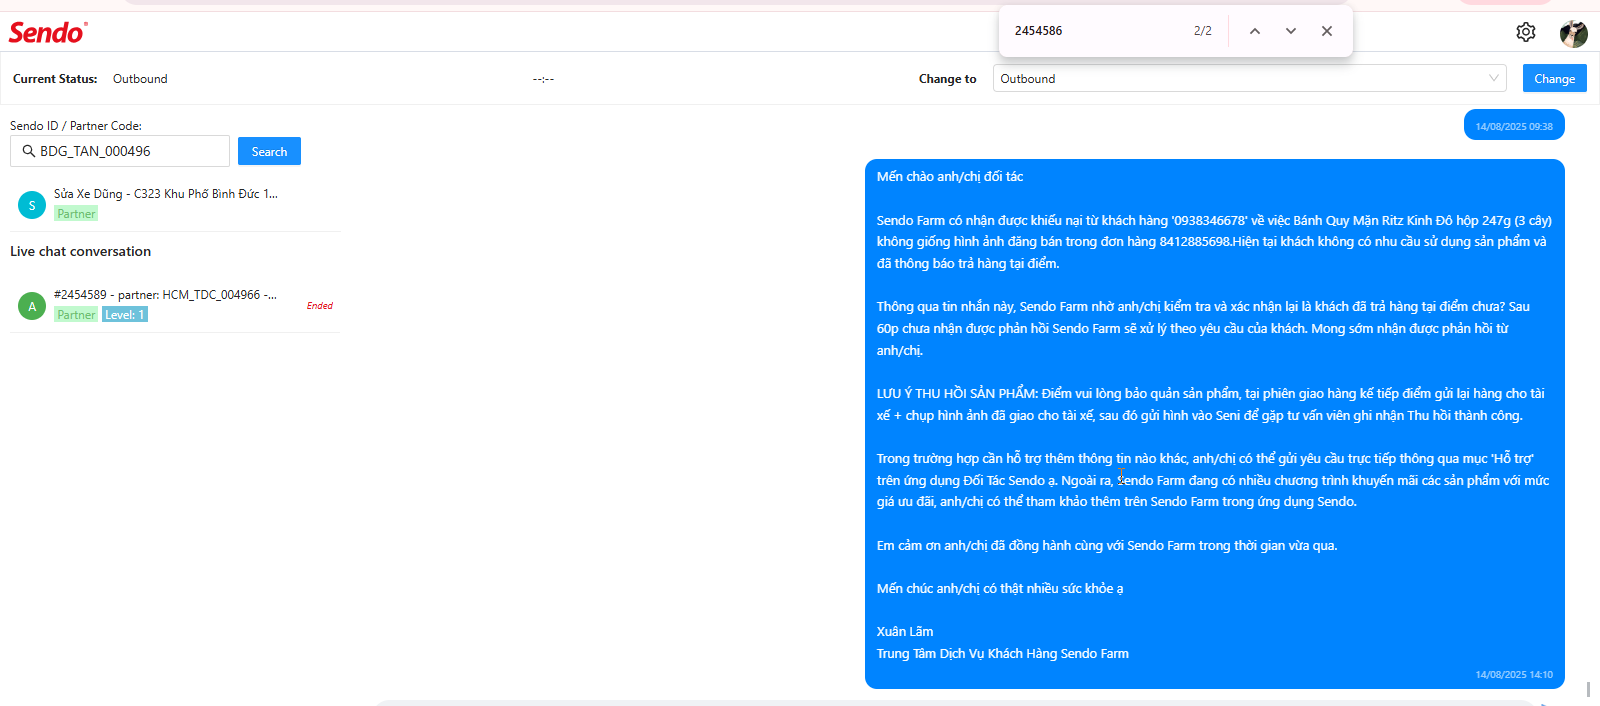The height and width of the screenshot is (706, 1600).
Task: Click the timestamp 14/08/2025 14:10
Action: click(x=1514, y=675)
